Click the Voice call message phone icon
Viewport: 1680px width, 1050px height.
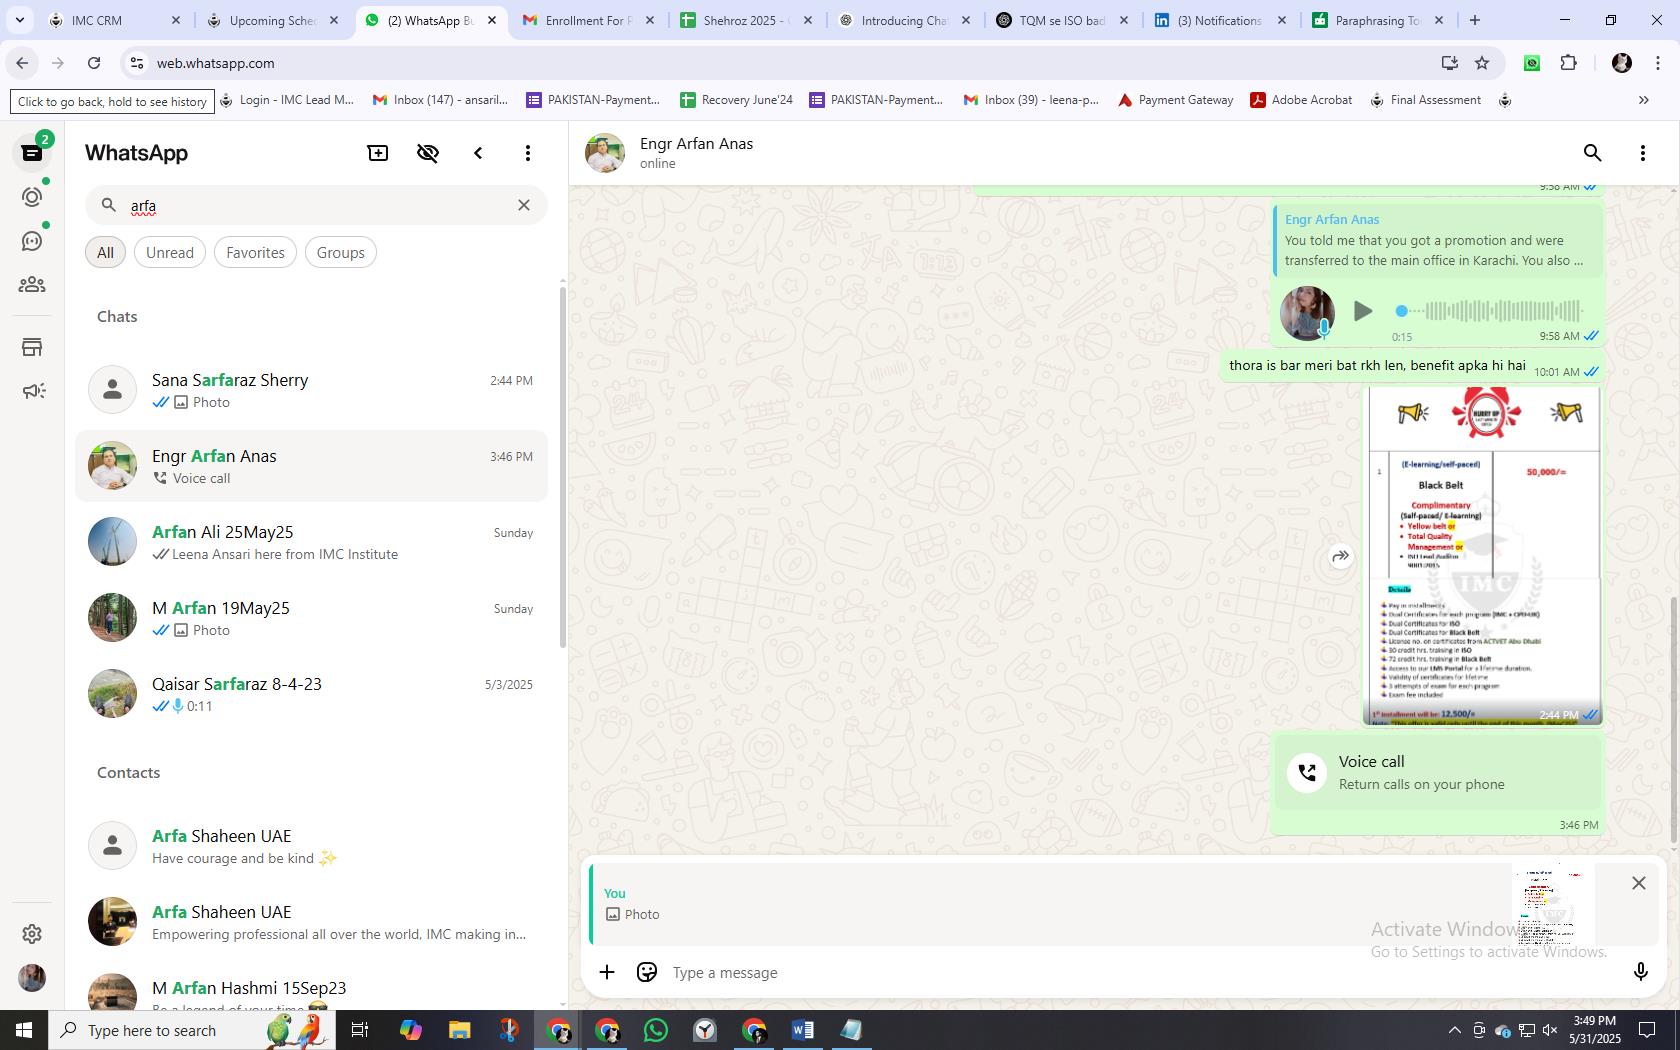[1306, 772]
